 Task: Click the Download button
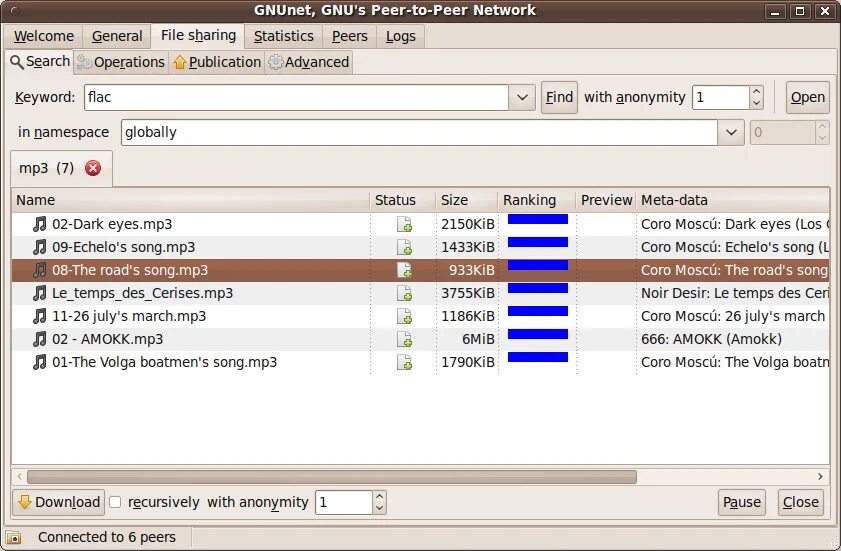58,502
